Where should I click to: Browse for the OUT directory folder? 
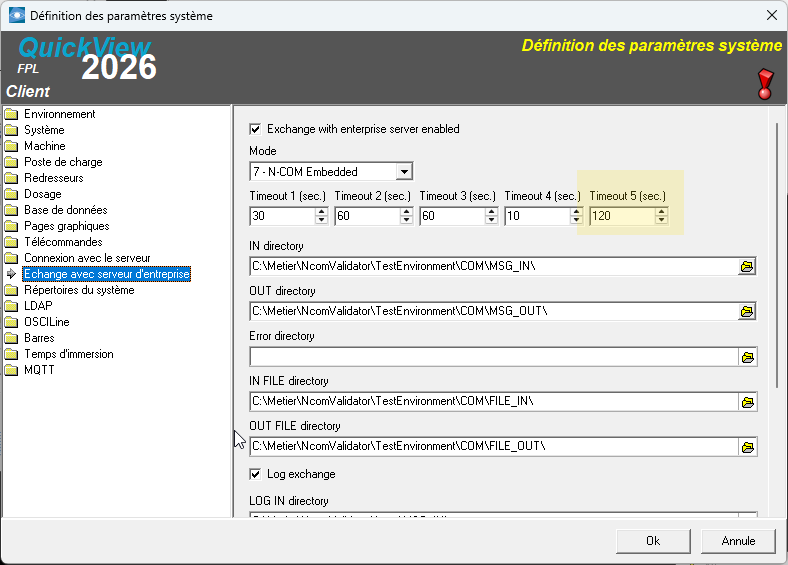[x=747, y=312]
